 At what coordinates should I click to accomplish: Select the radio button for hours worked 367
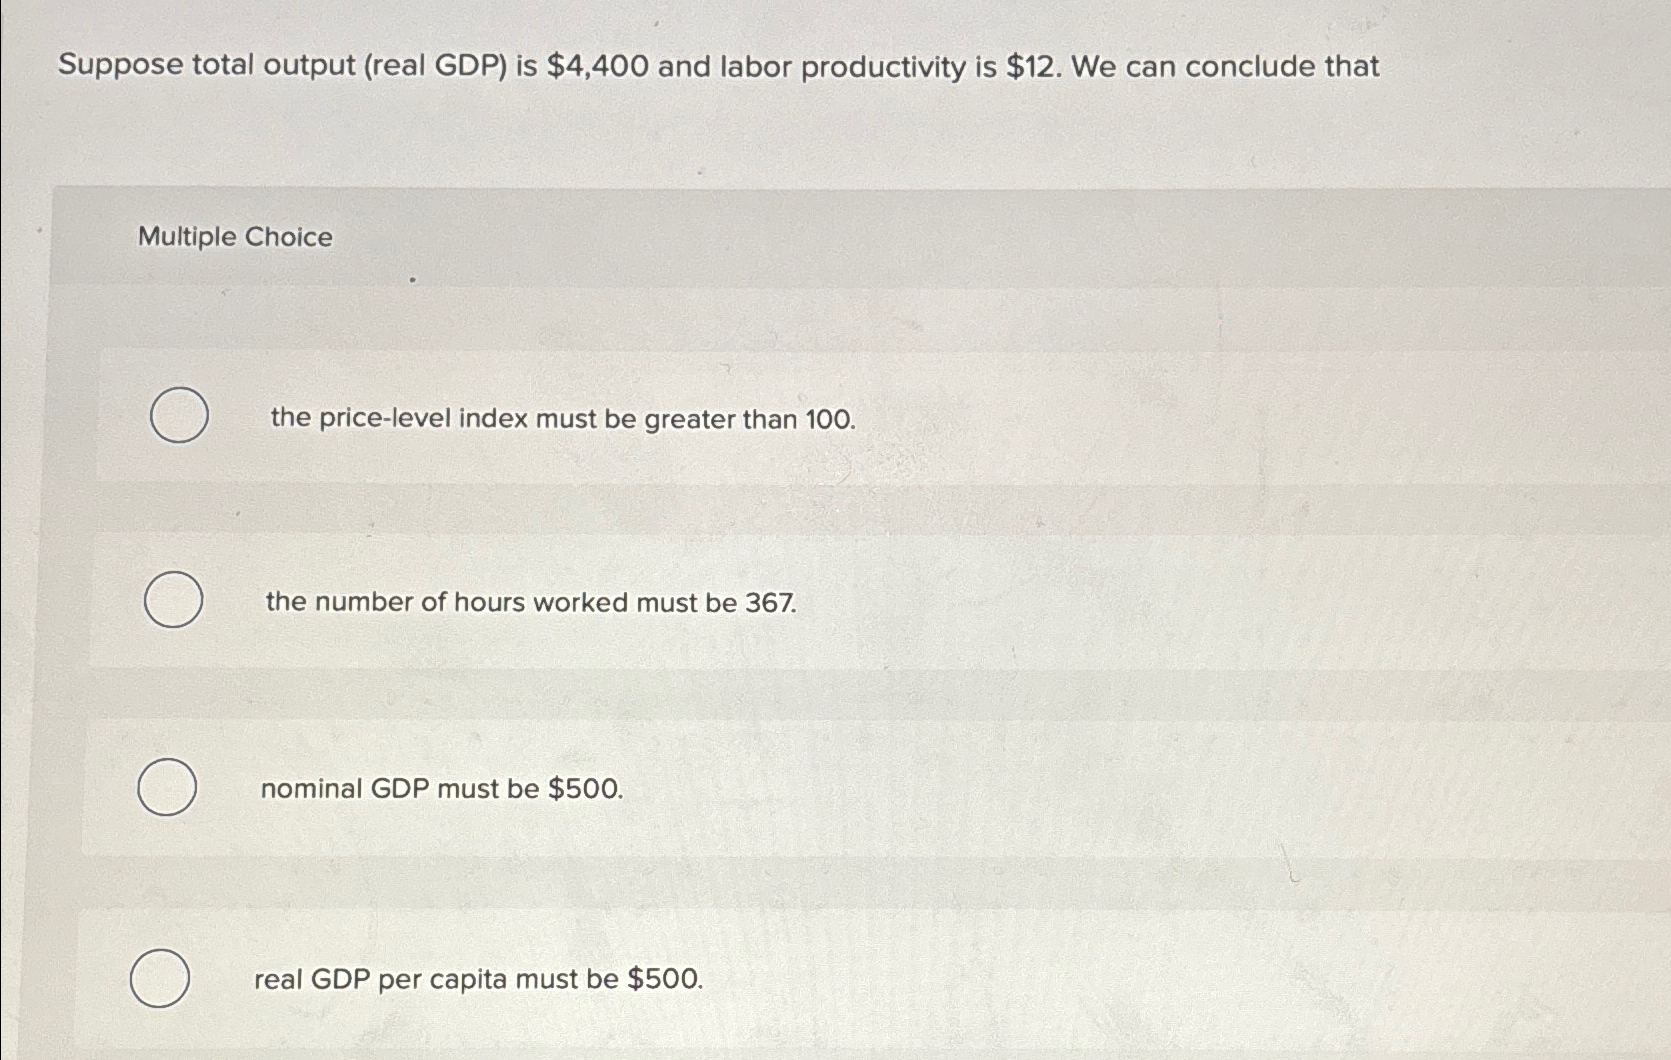[173, 601]
